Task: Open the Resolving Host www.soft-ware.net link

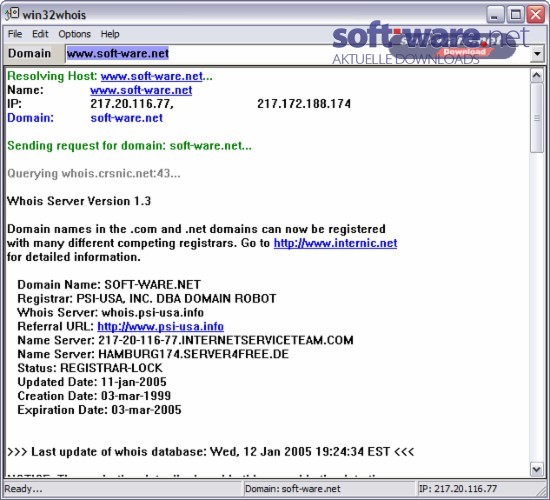Action: (x=152, y=76)
